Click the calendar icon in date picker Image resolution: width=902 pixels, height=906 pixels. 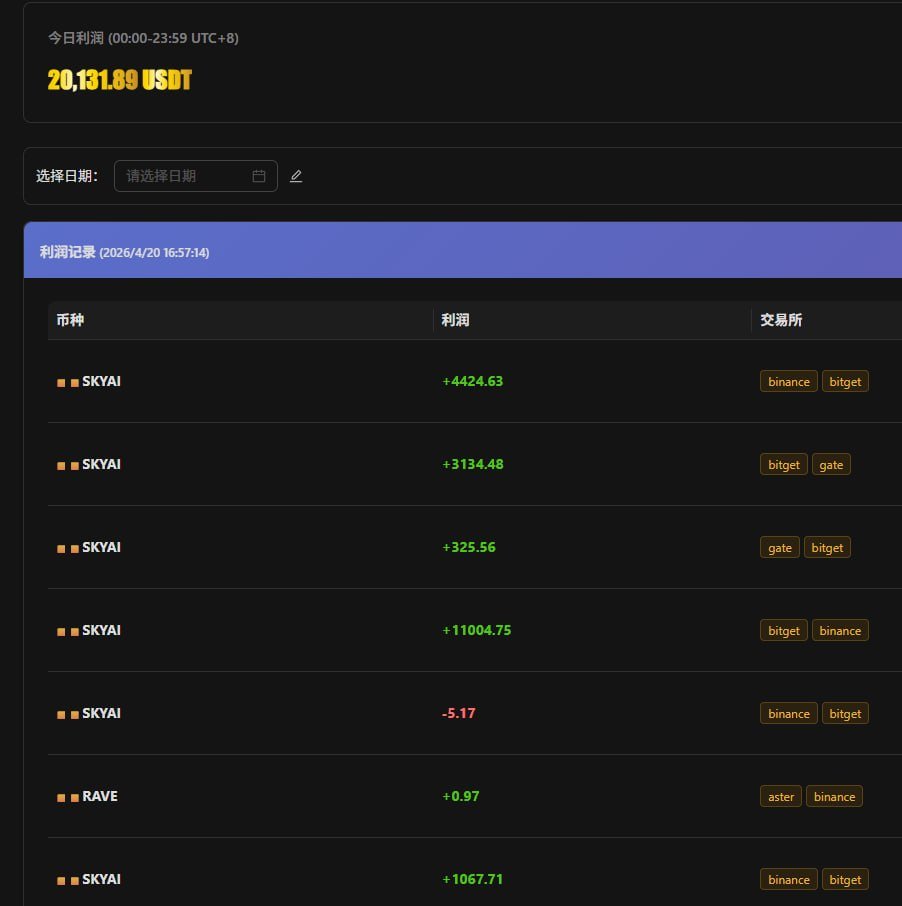[259, 176]
